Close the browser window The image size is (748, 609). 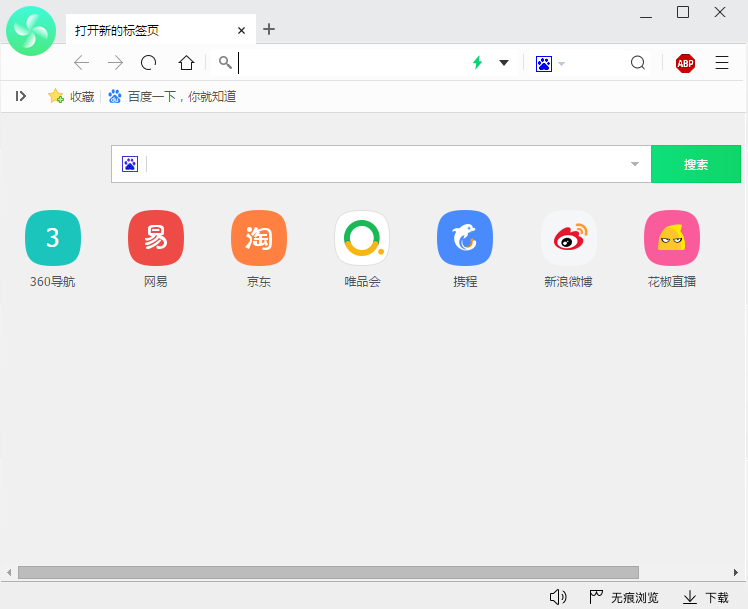(720, 12)
